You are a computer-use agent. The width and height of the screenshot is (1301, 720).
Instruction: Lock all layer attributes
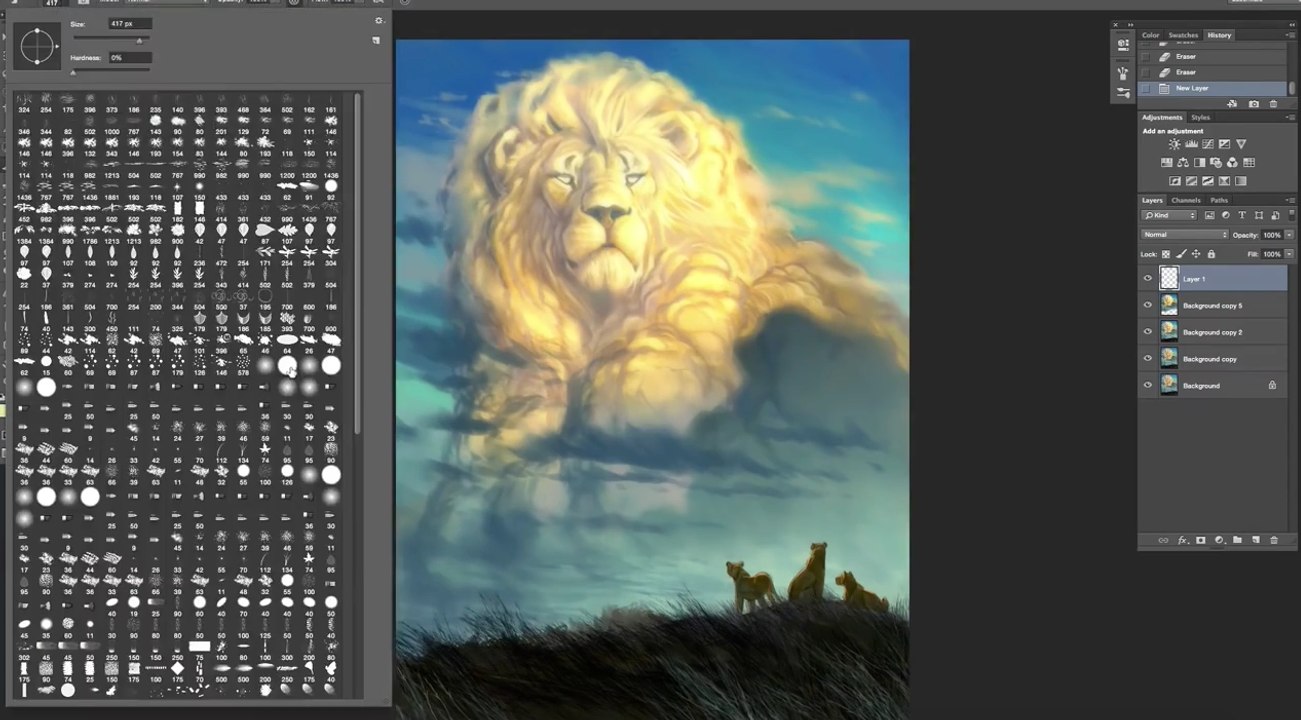(x=1210, y=254)
